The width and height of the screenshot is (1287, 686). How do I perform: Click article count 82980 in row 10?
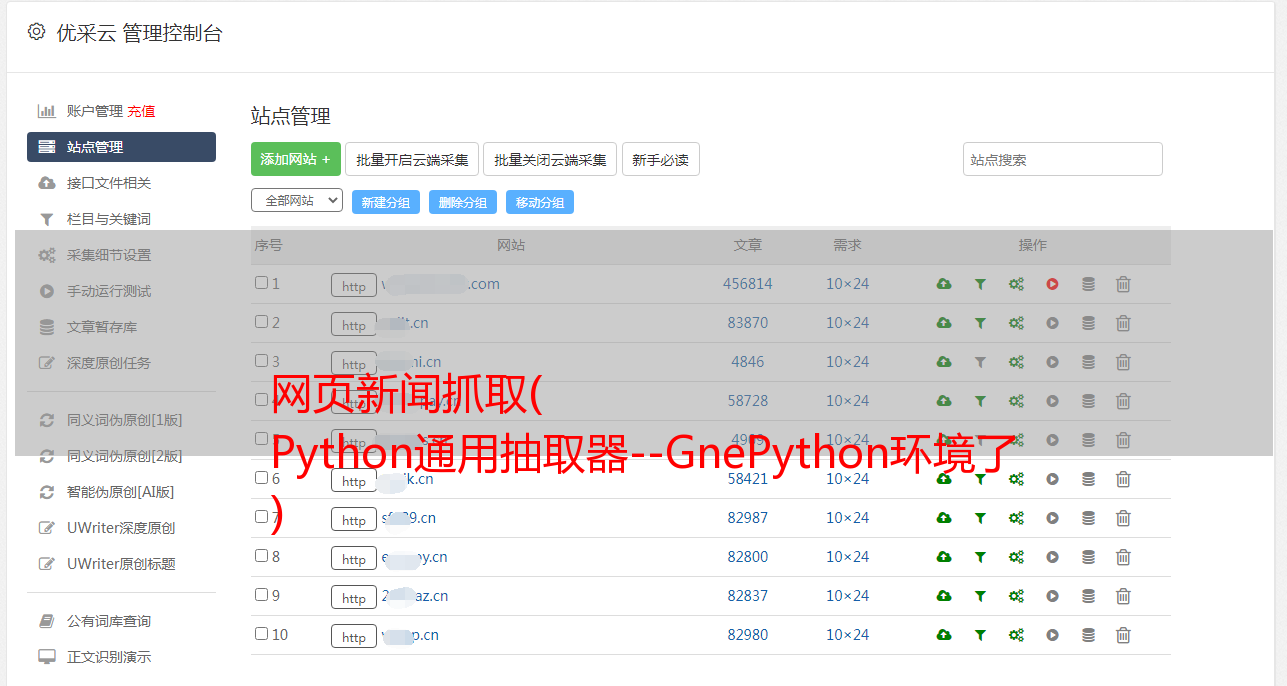pyautogui.click(x=748, y=635)
